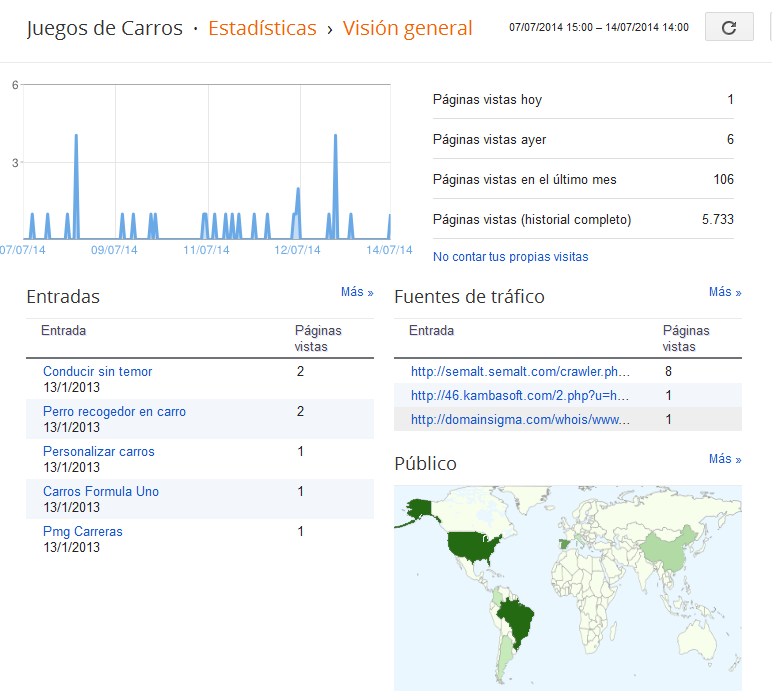
Task: Open the Personalizar carros post
Action: click(98, 451)
